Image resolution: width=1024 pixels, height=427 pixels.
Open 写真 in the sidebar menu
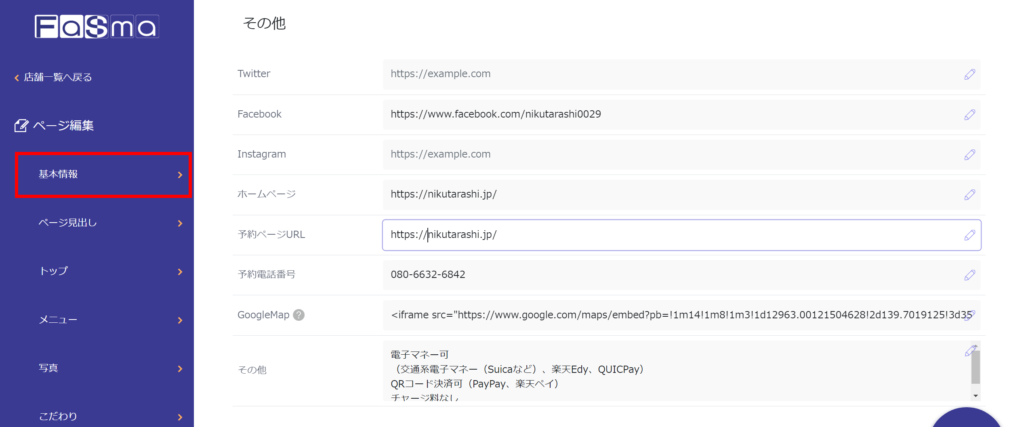coord(103,368)
